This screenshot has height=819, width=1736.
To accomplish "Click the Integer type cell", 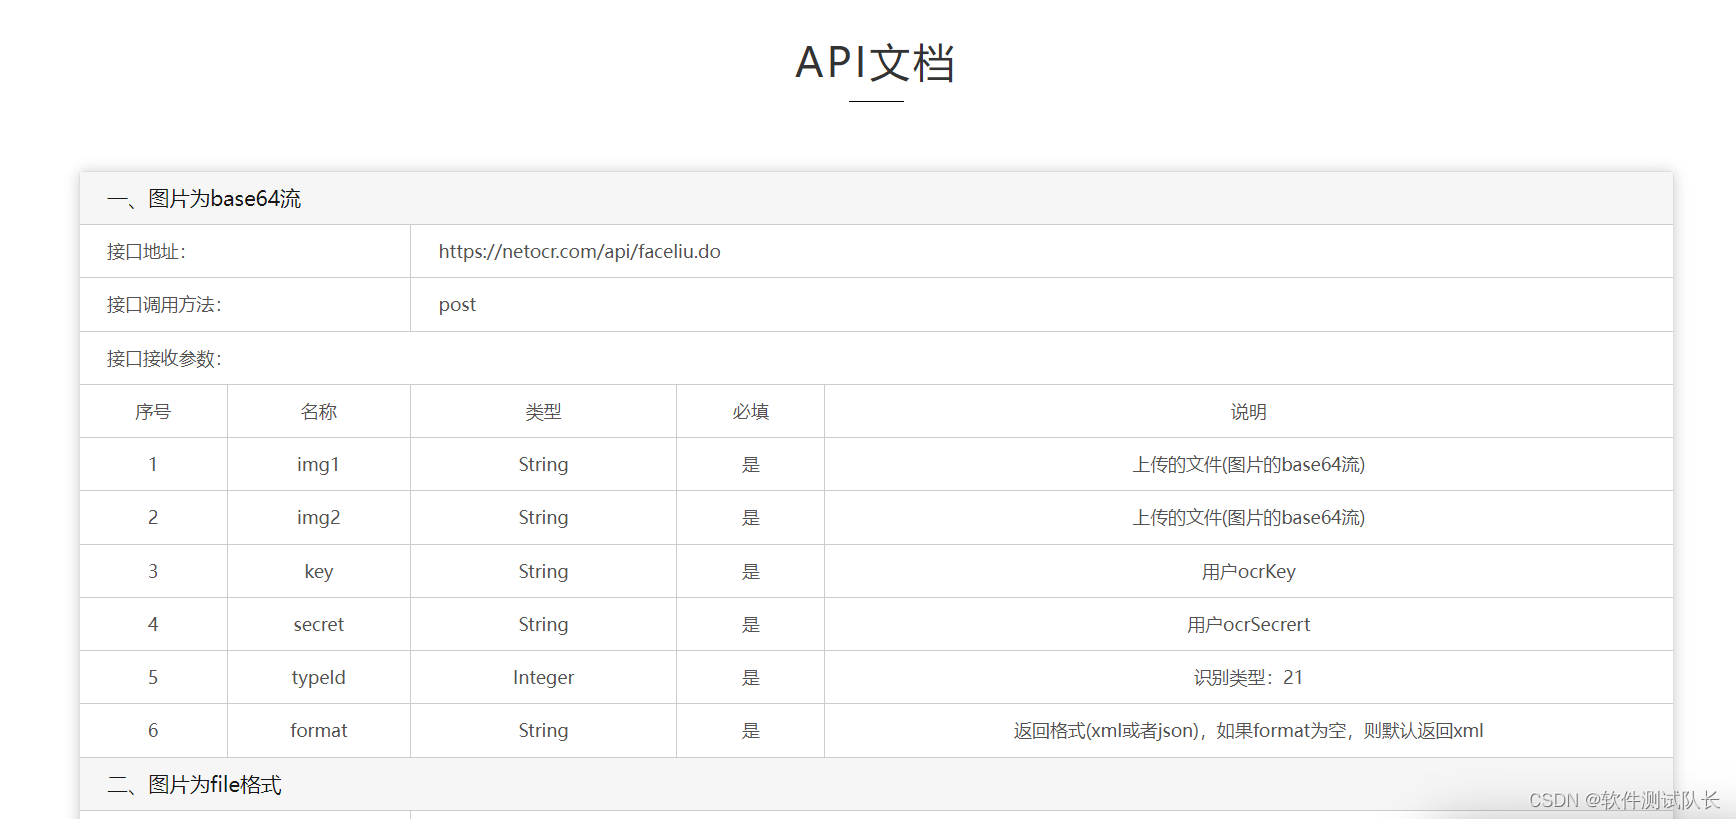I will click(x=543, y=677).
